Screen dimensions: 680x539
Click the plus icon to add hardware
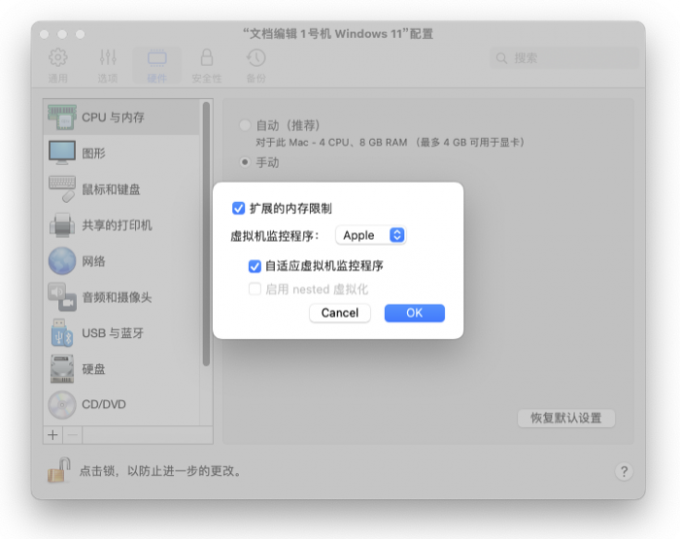(x=53, y=434)
